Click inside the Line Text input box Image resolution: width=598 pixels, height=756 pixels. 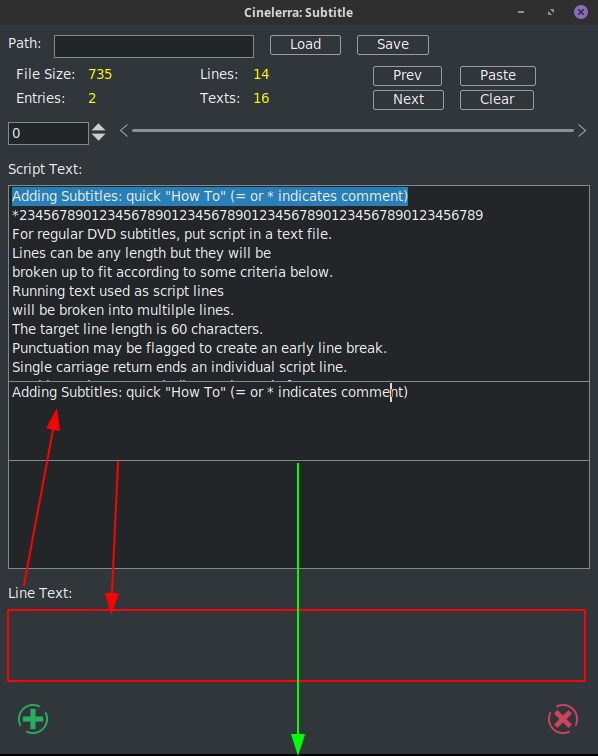[297, 646]
